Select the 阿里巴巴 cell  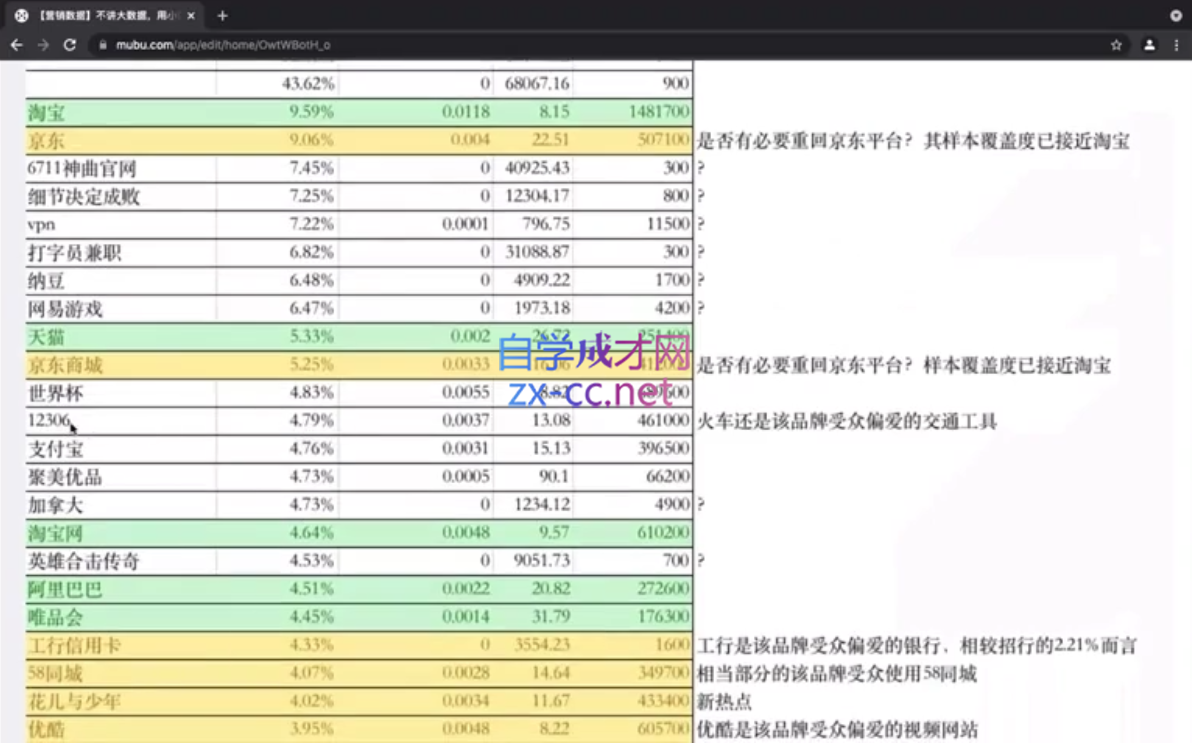(120, 589)
